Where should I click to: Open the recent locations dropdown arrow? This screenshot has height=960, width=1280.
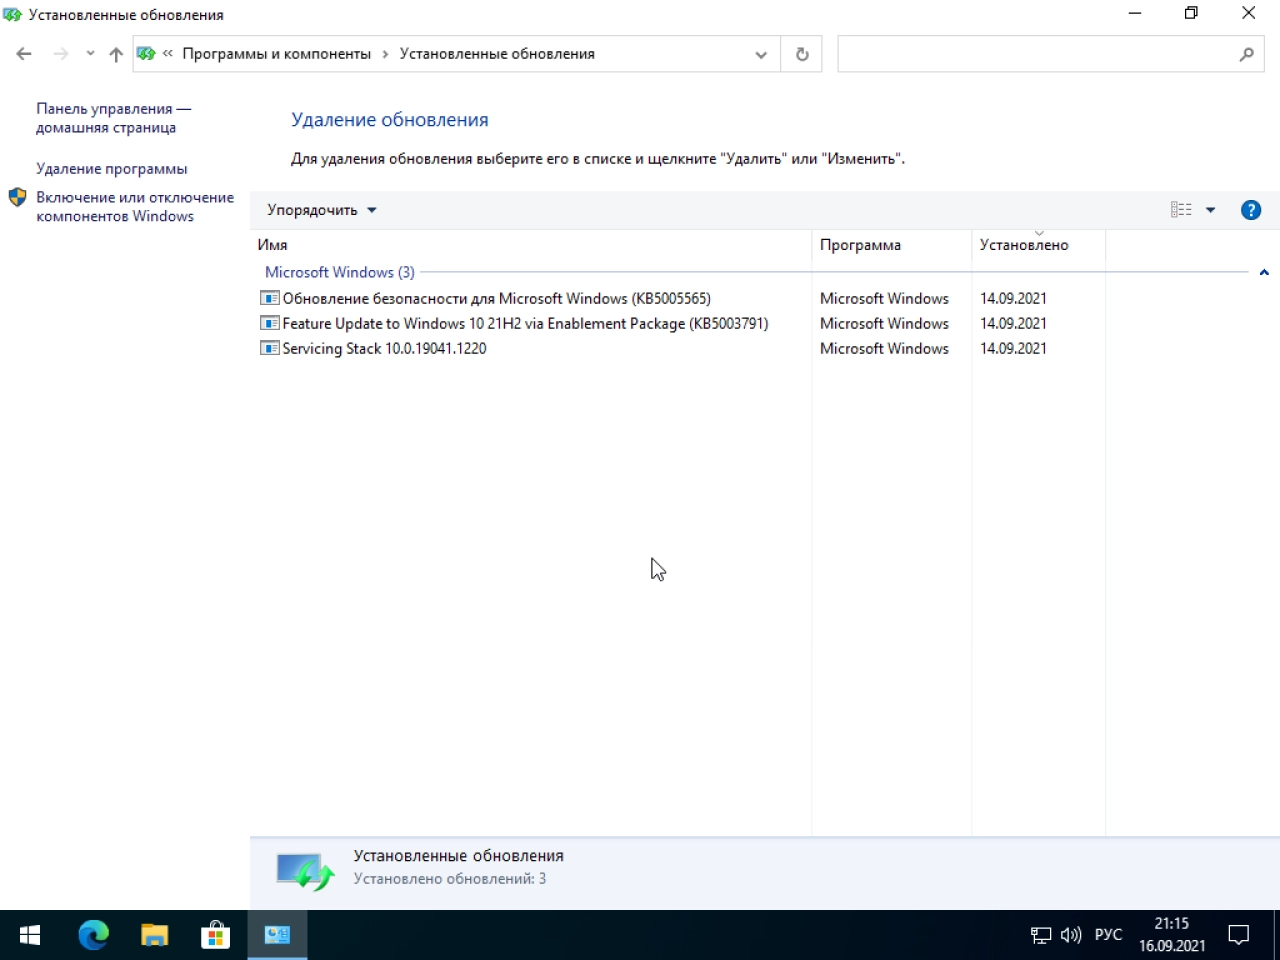90,54
